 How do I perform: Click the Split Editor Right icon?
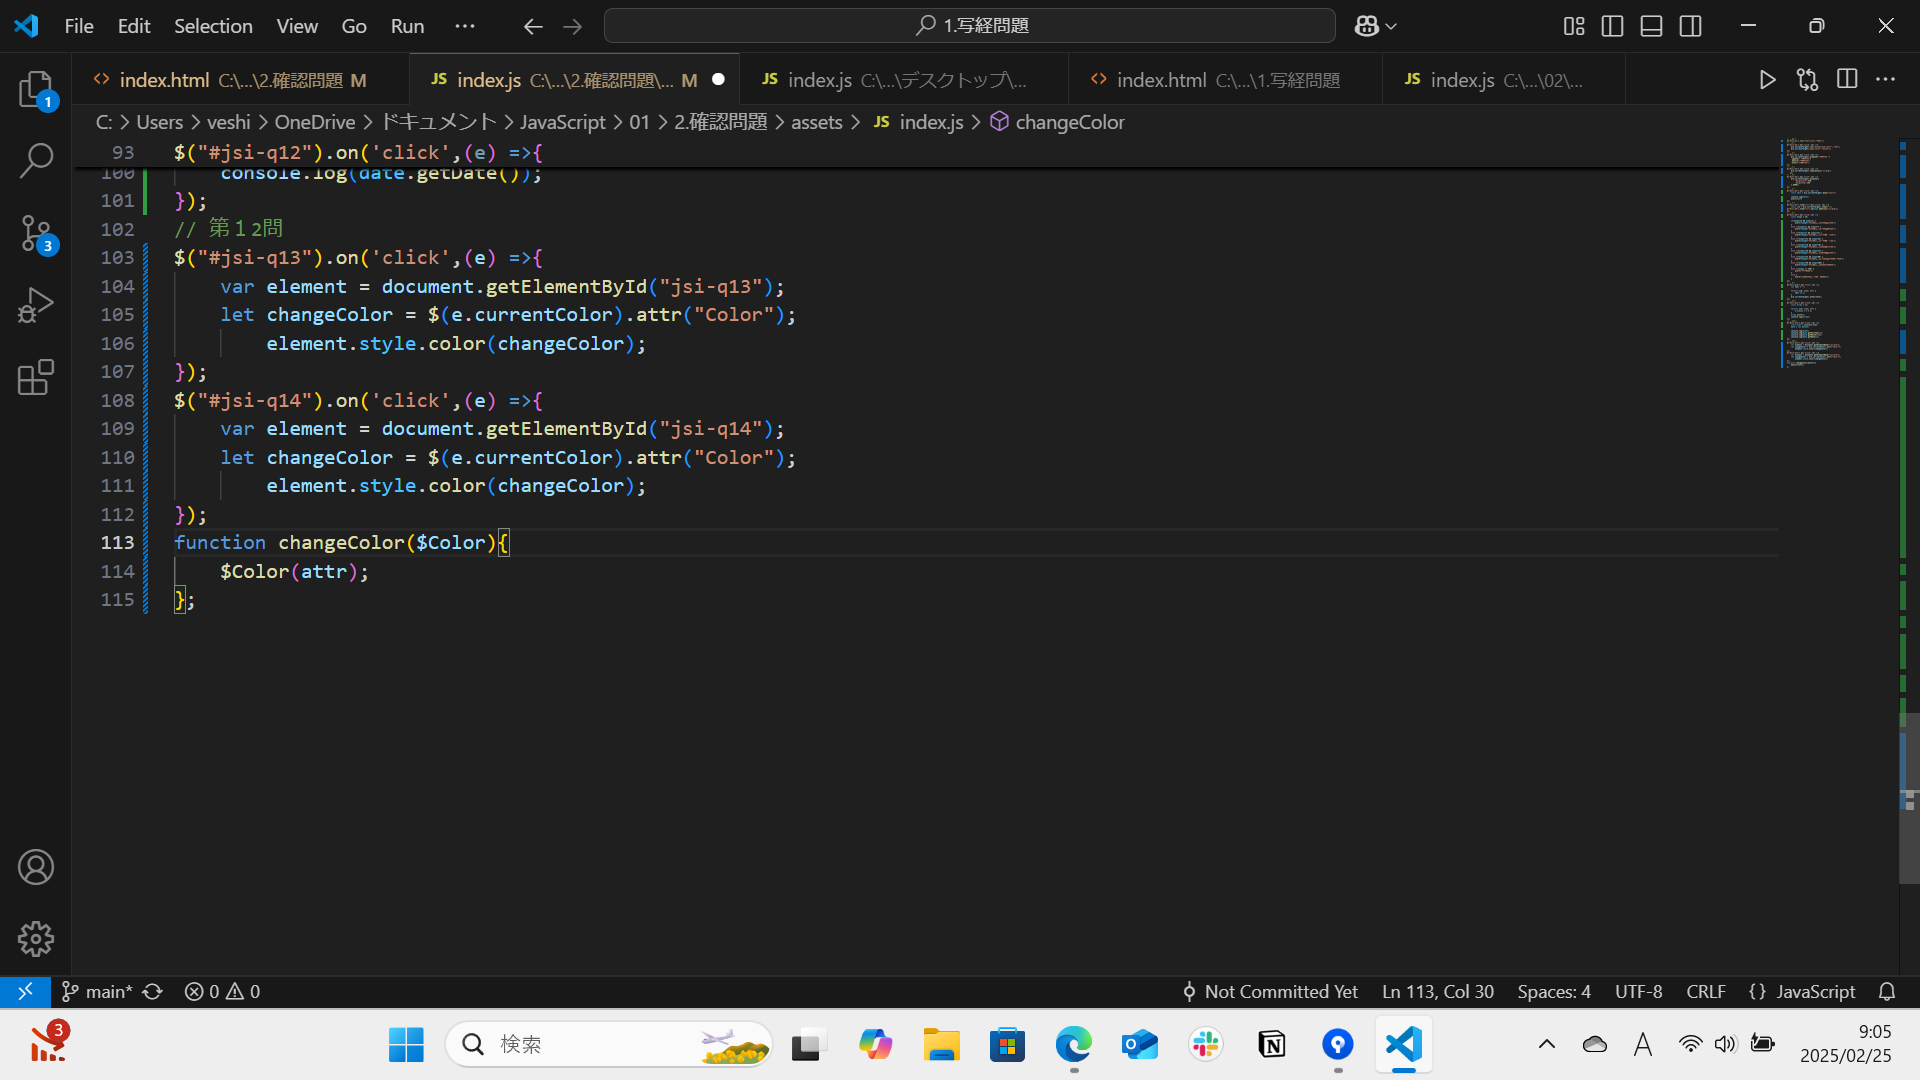coord(1847,80)
